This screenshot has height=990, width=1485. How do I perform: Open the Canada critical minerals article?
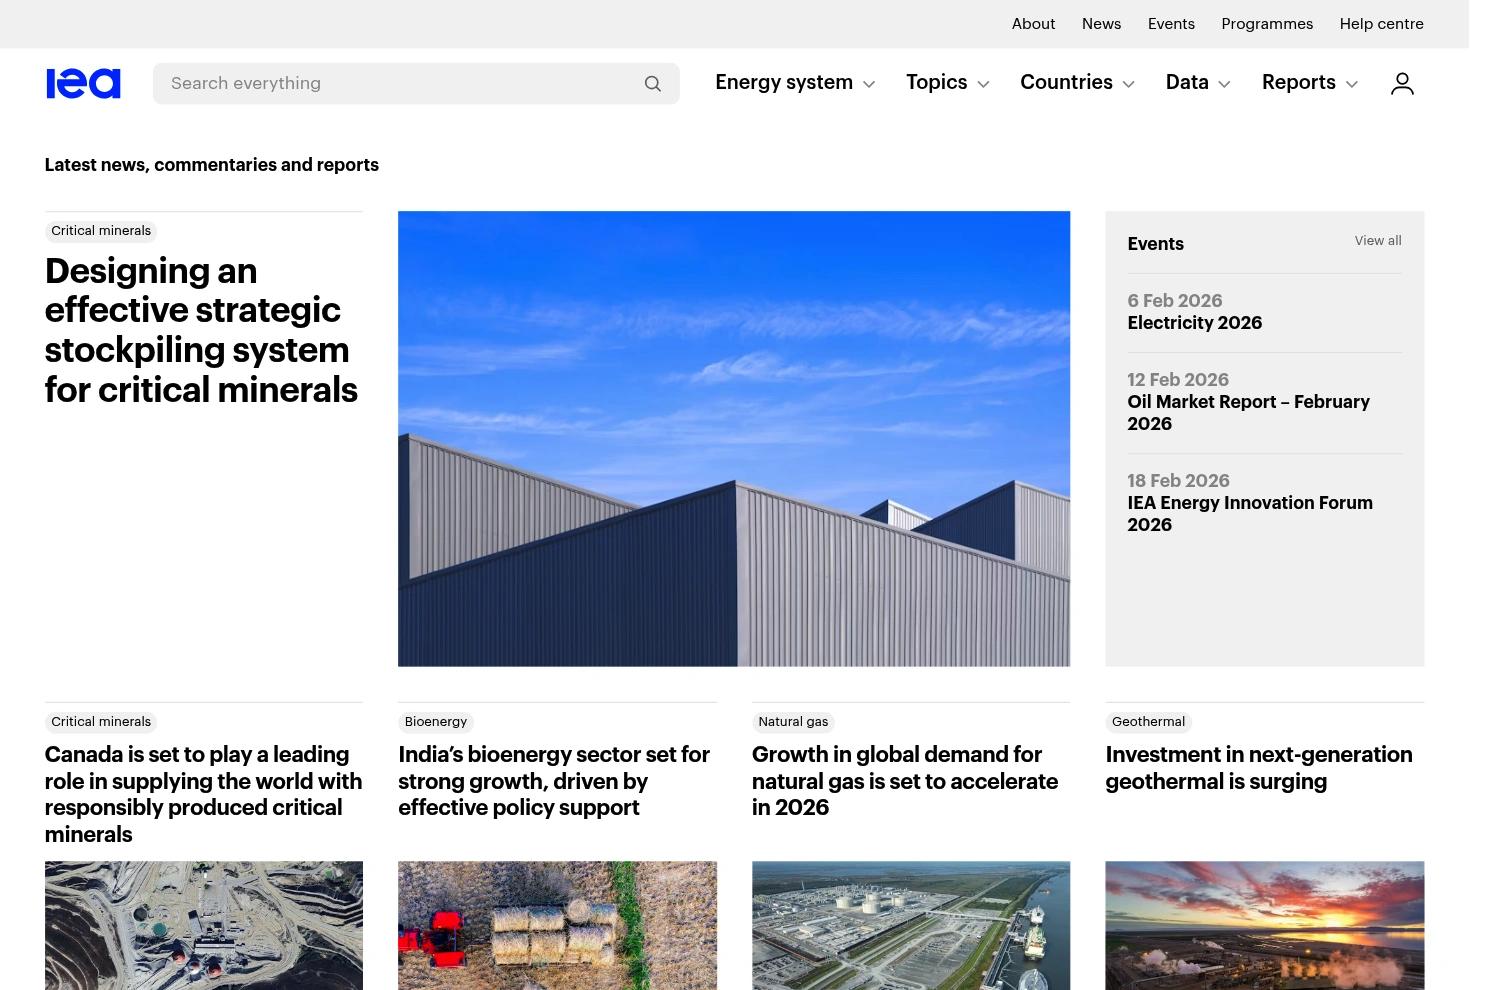(203, 794)
